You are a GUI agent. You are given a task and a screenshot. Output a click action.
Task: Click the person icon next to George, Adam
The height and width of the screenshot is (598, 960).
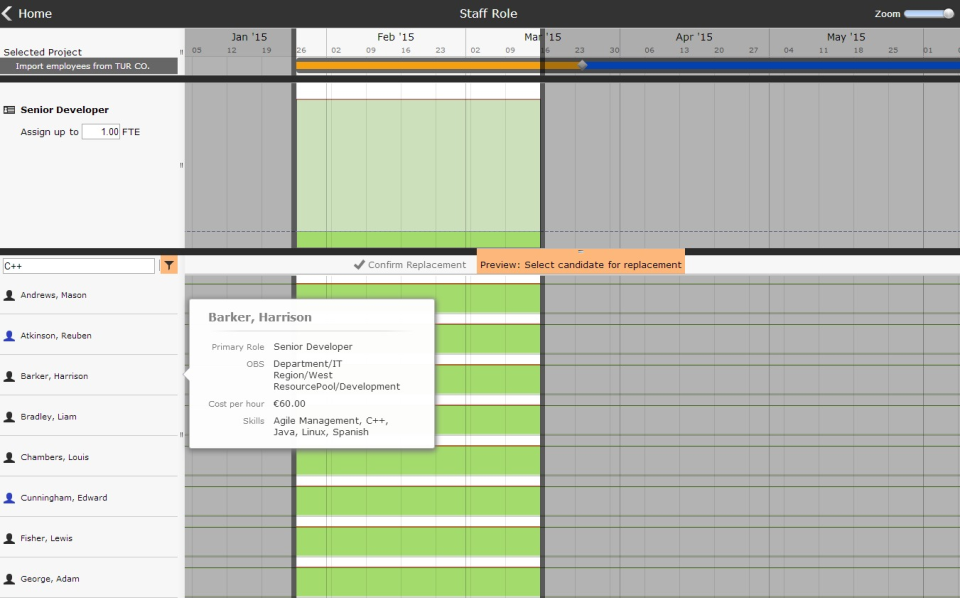(9, 578)
